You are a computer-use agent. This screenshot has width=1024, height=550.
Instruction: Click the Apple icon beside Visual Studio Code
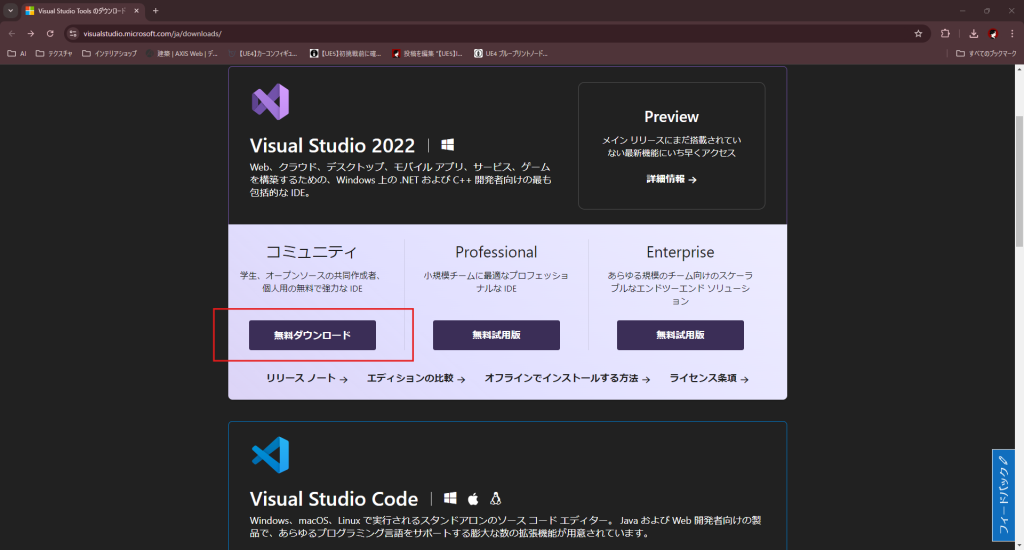pos(473,498)
